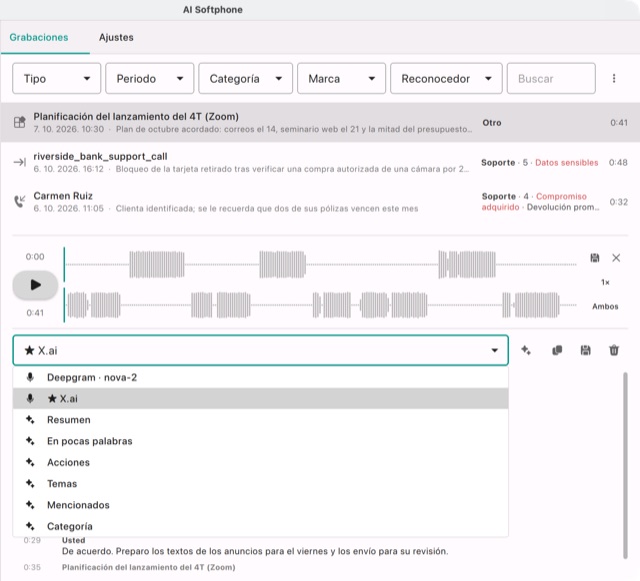The width and height of the screenshot is (640, 581).
Task: Open the Ajustes tab
Action: click(x=116, y=37)
